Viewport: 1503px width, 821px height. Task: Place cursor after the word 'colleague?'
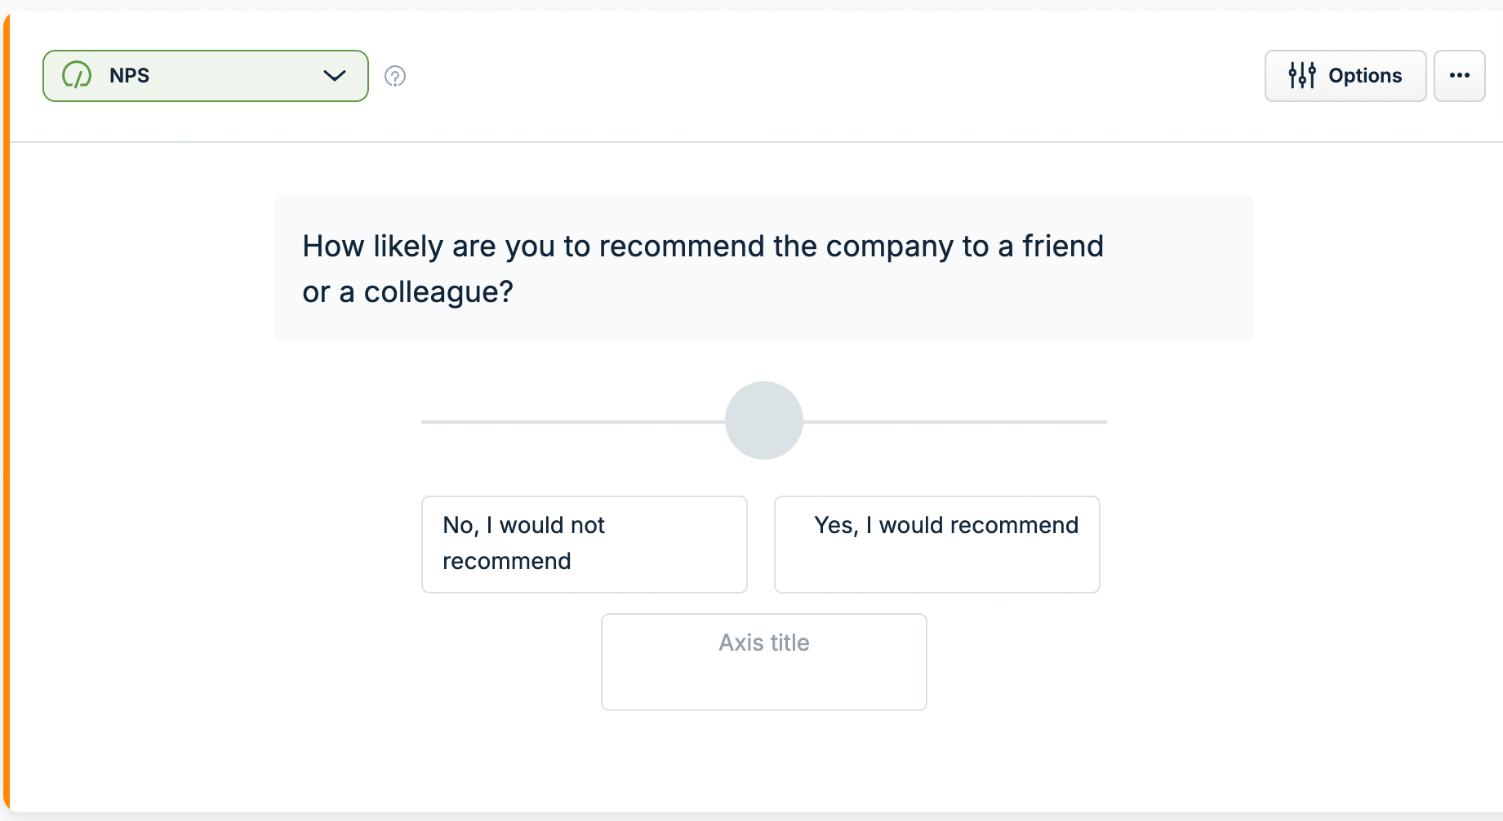pos(514,292)
